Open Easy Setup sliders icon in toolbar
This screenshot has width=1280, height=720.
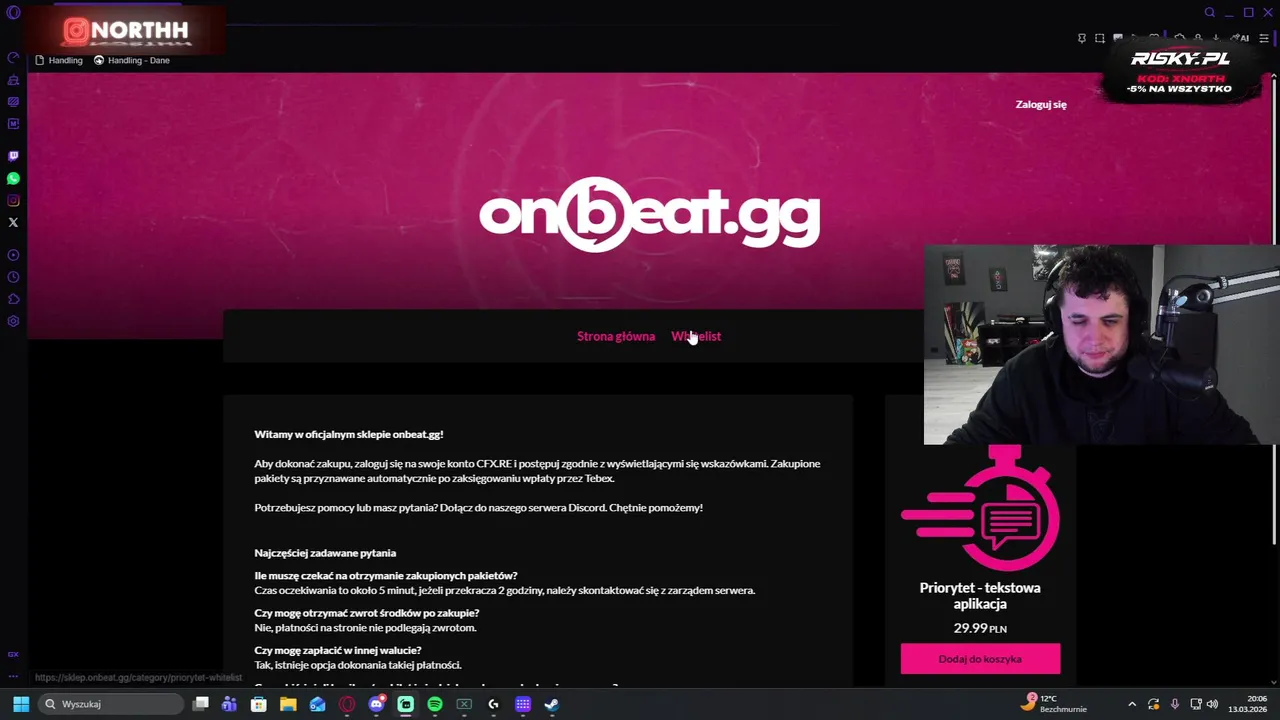pyautogui.click(x=1264, y=39)
